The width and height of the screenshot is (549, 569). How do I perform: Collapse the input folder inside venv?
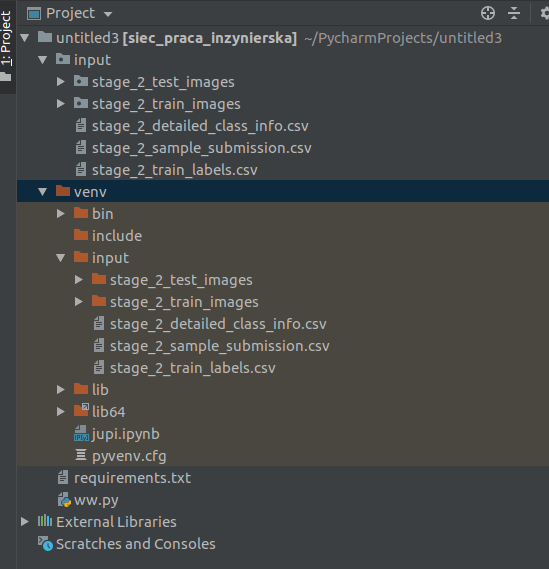pos(61,258)
